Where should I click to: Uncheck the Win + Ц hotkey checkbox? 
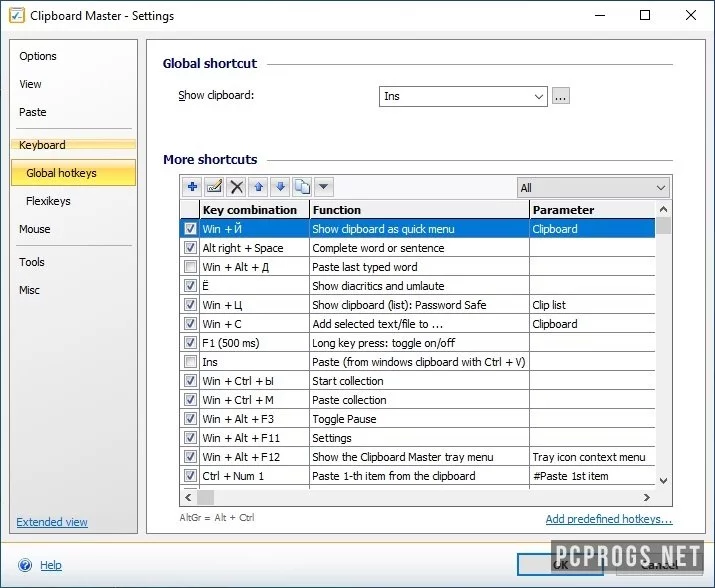[x=190, y=305]
